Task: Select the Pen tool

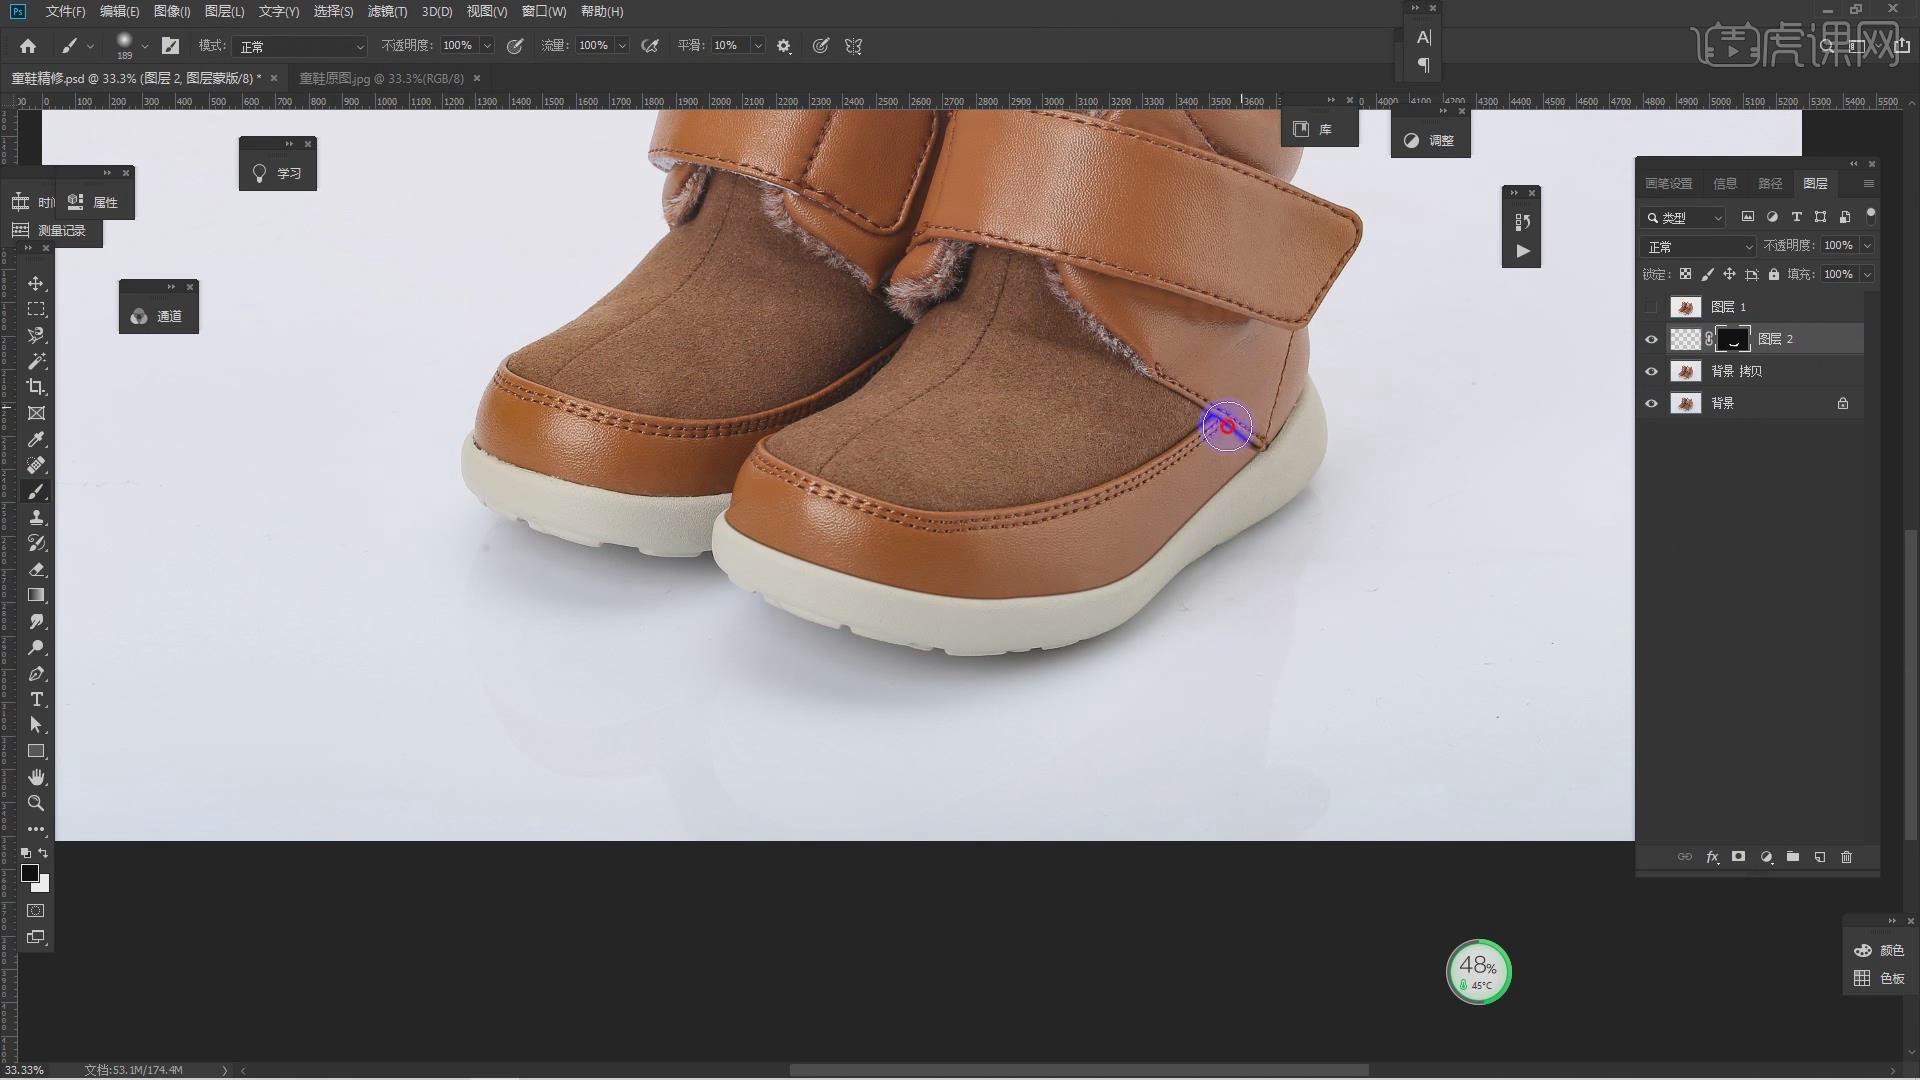Action: pos(36,673)
